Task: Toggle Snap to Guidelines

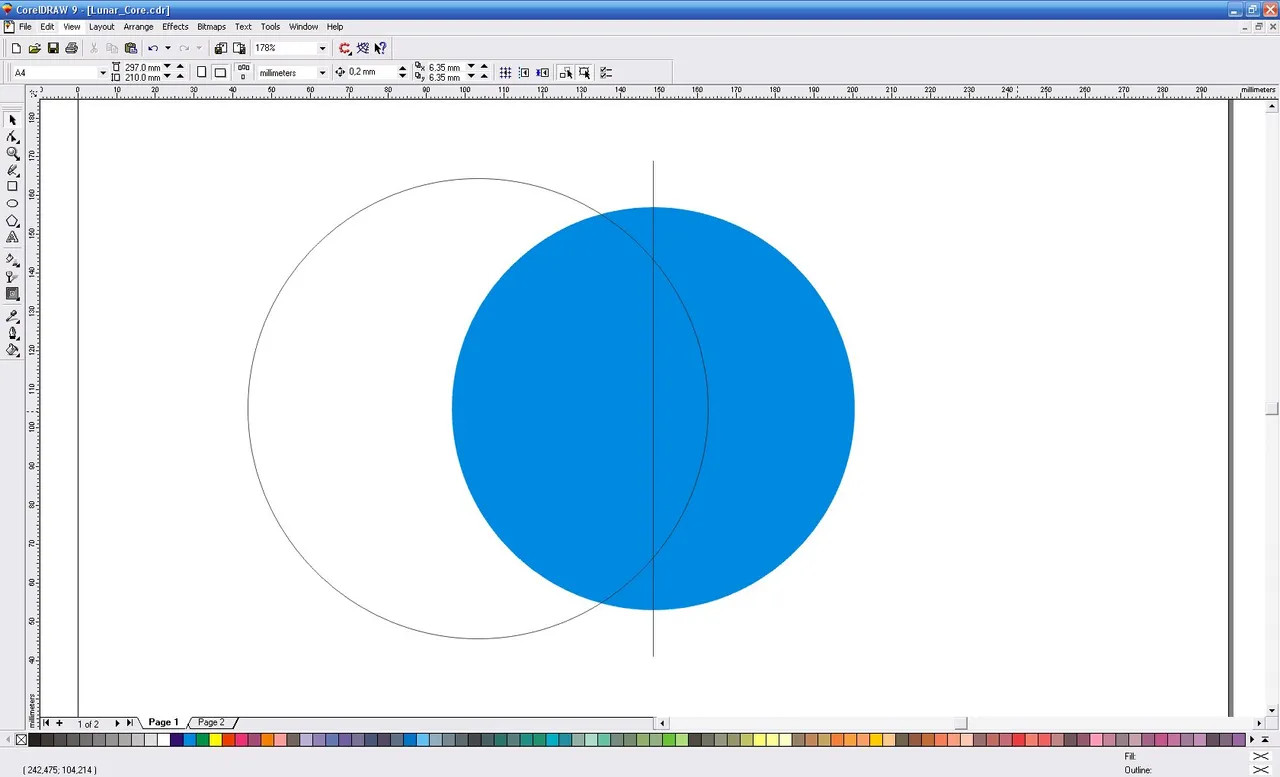Action: coord(524,73)
